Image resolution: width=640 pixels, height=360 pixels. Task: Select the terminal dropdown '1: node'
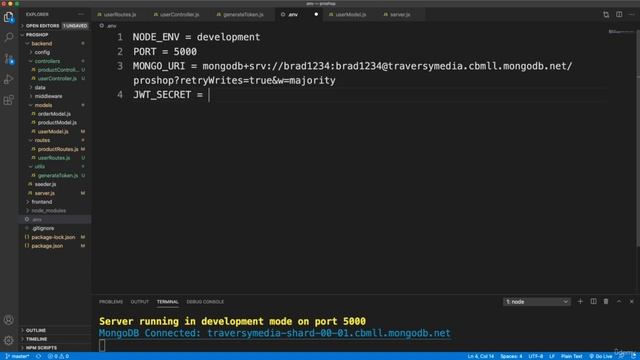pos(536,302)
